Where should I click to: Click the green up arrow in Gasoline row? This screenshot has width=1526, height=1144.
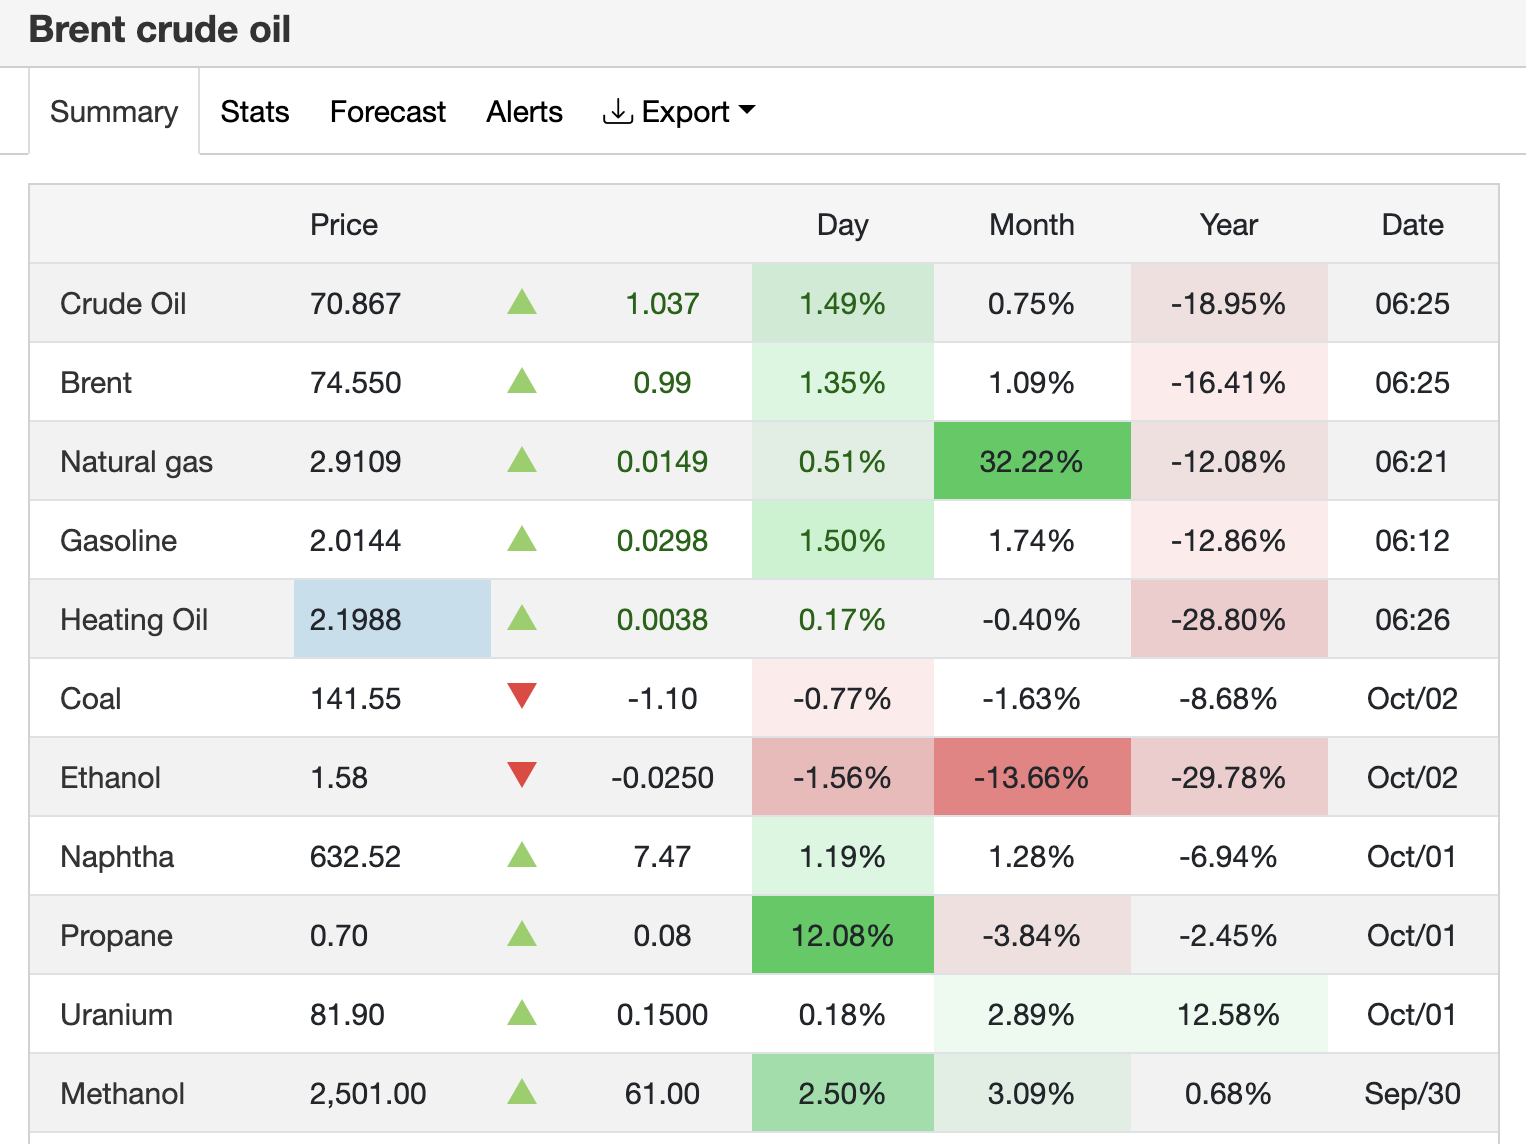(x=522, y=538)
